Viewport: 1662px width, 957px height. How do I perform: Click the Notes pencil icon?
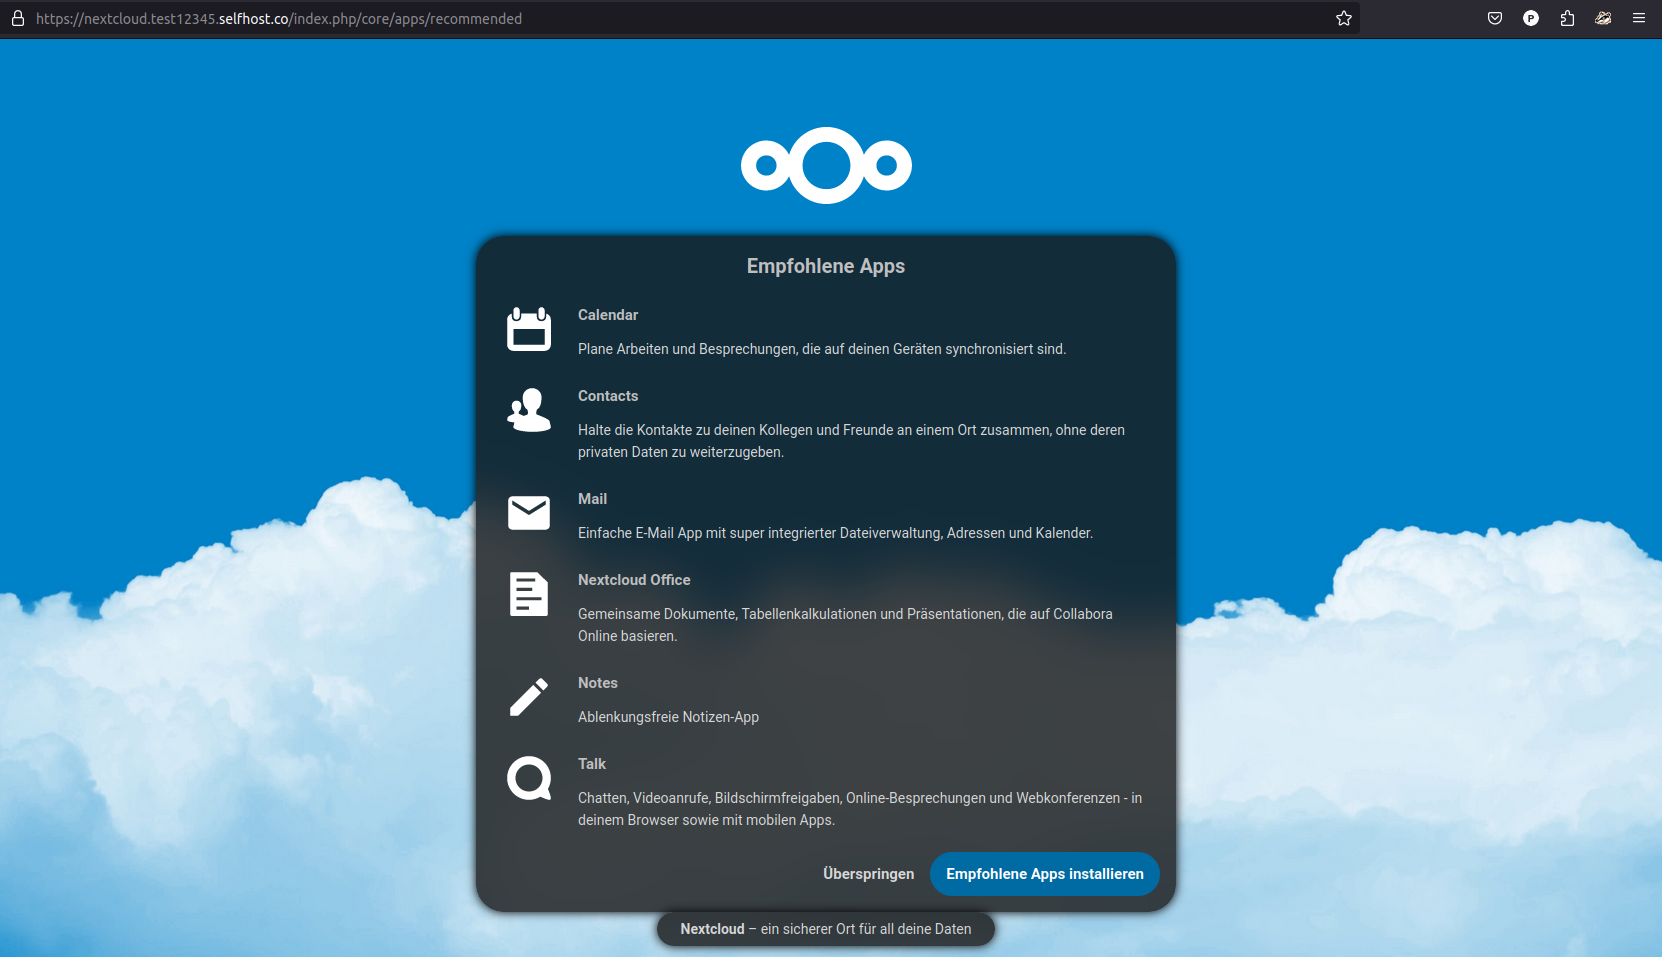click(528, 697)
